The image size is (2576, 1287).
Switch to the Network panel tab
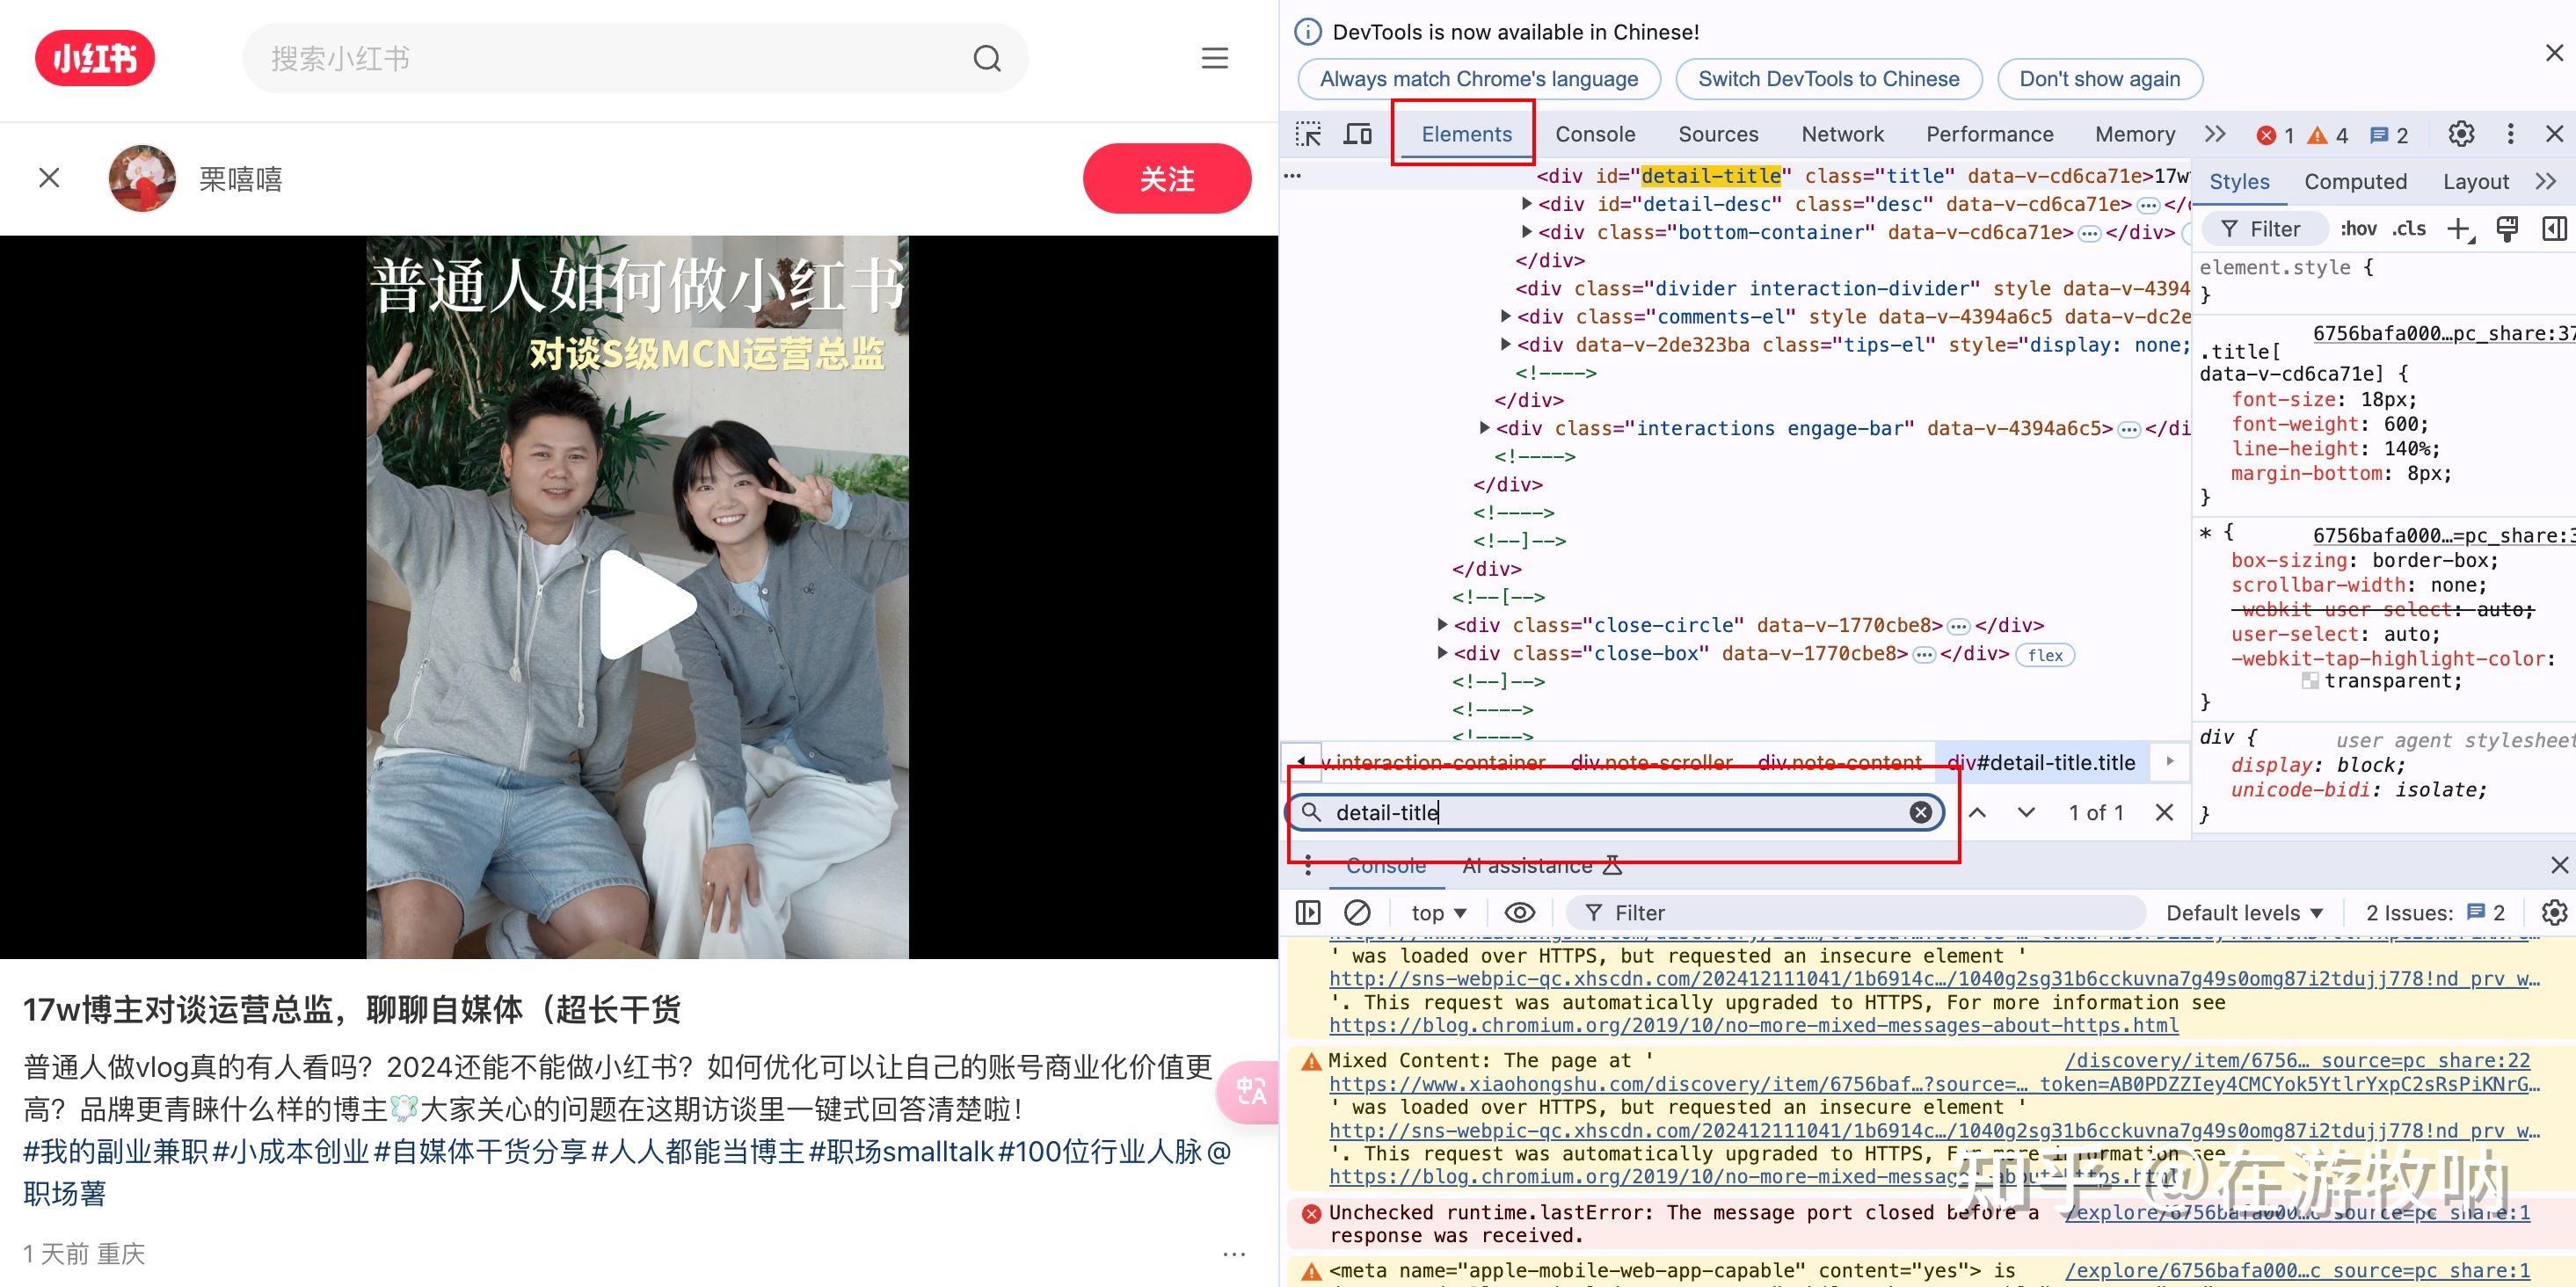pyautogui.click(x=1843, y=134)
